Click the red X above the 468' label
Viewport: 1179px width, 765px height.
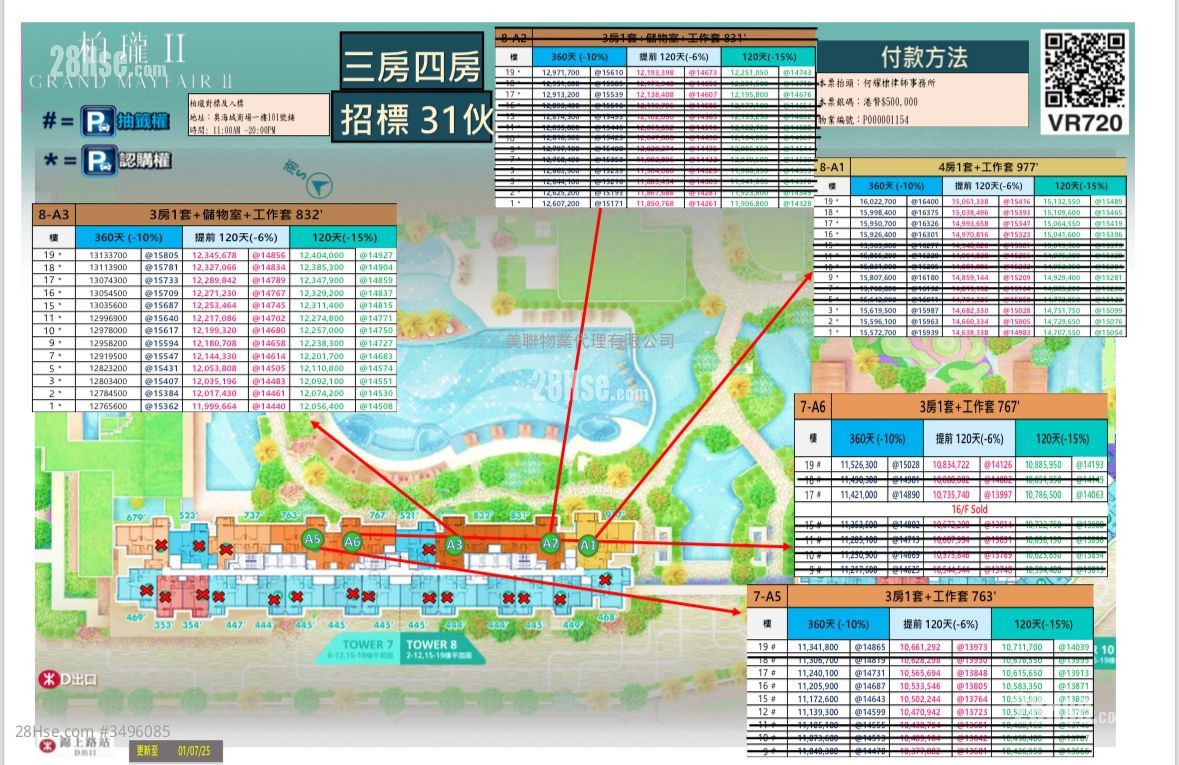point(605,580)
